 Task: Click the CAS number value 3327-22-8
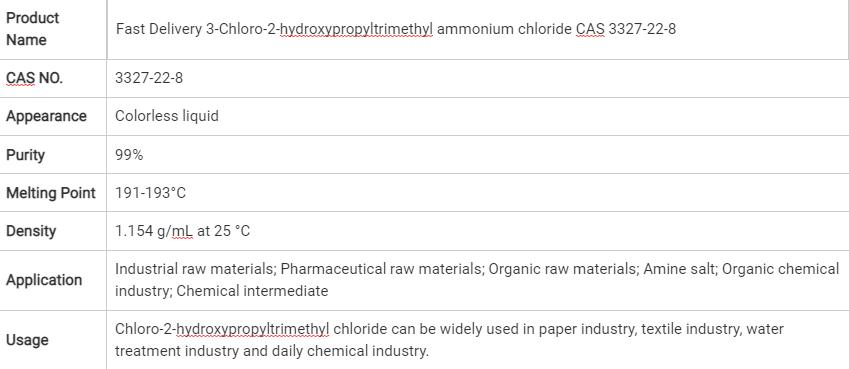click(149, 78)
